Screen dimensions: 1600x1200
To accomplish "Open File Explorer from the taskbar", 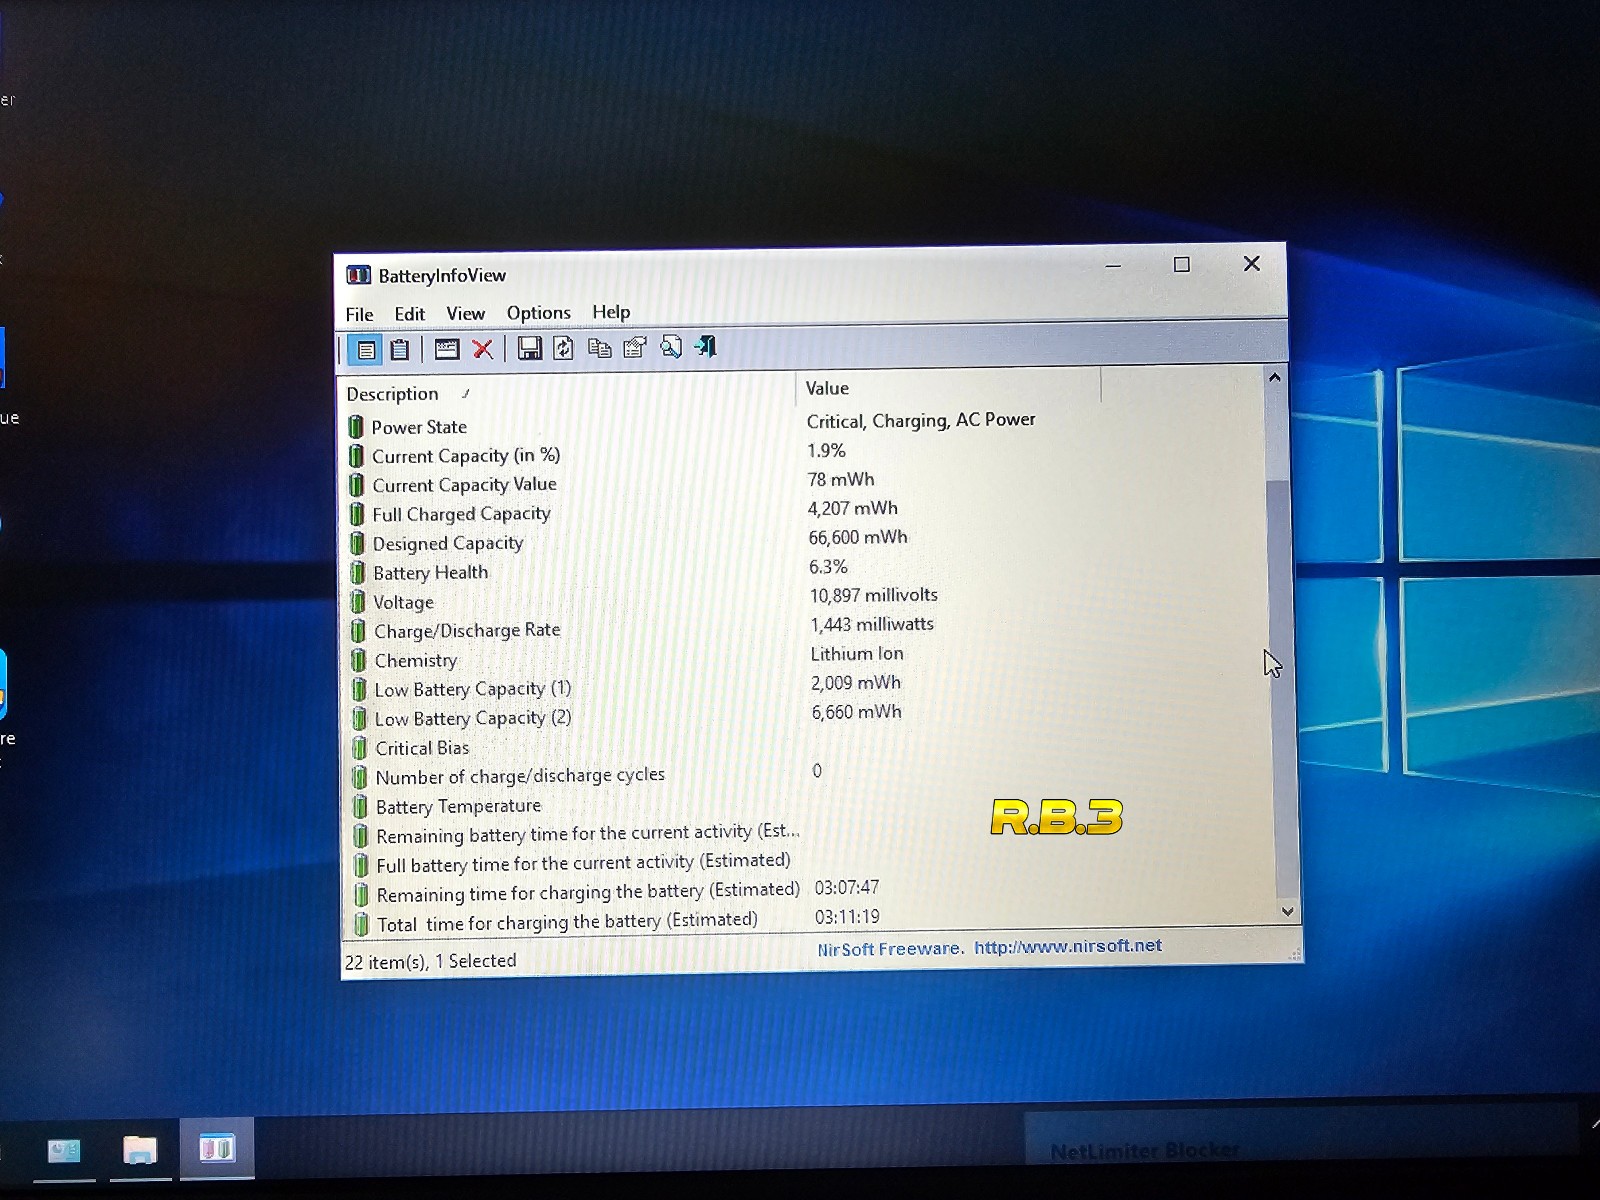I will pos(140,1150).
